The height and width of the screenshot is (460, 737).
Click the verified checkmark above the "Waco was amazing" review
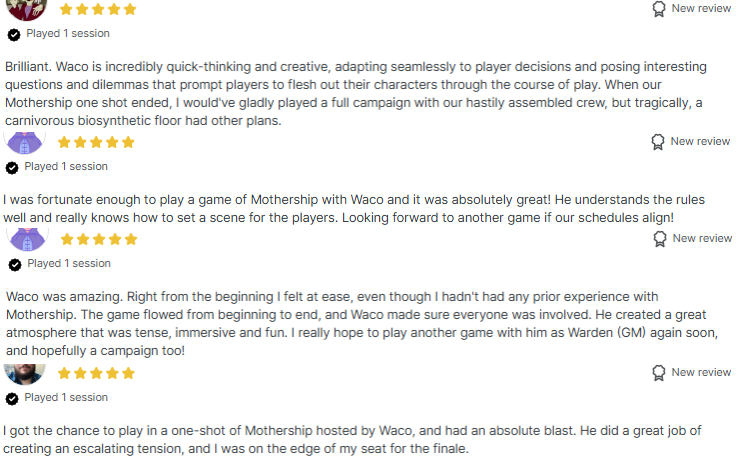15,265
